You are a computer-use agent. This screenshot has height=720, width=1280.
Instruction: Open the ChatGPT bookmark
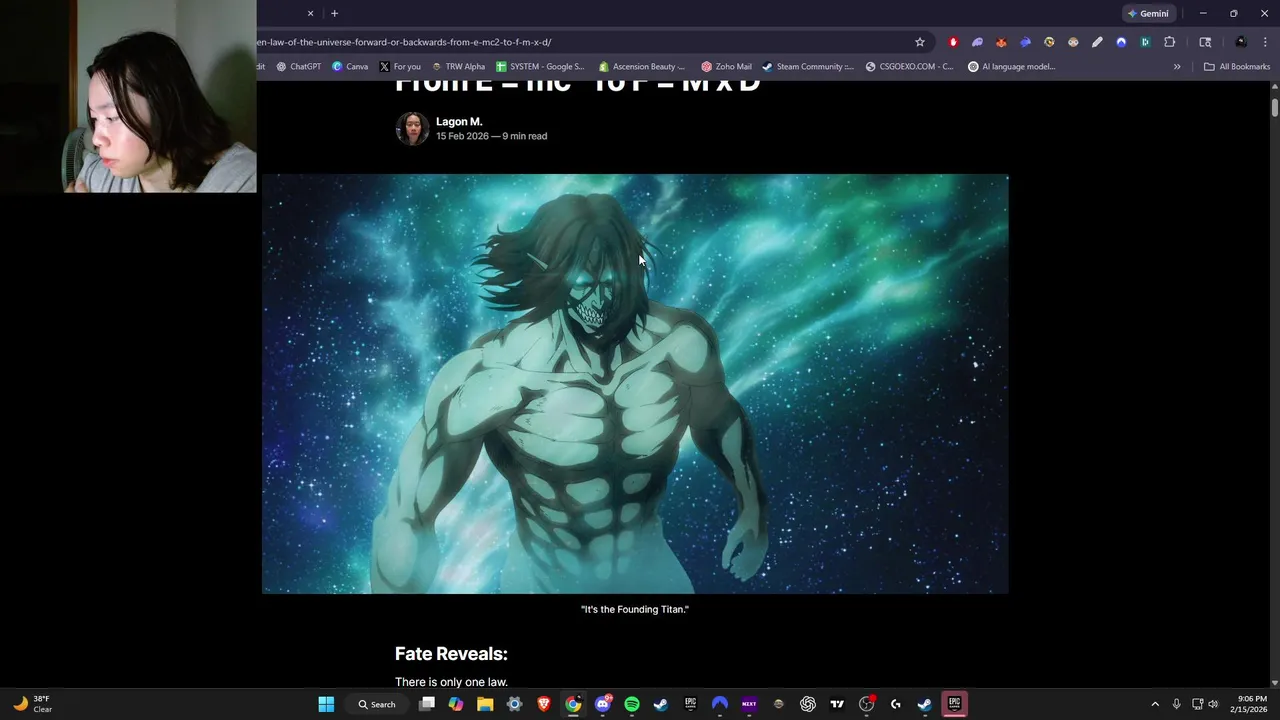[x=298, y=67]
